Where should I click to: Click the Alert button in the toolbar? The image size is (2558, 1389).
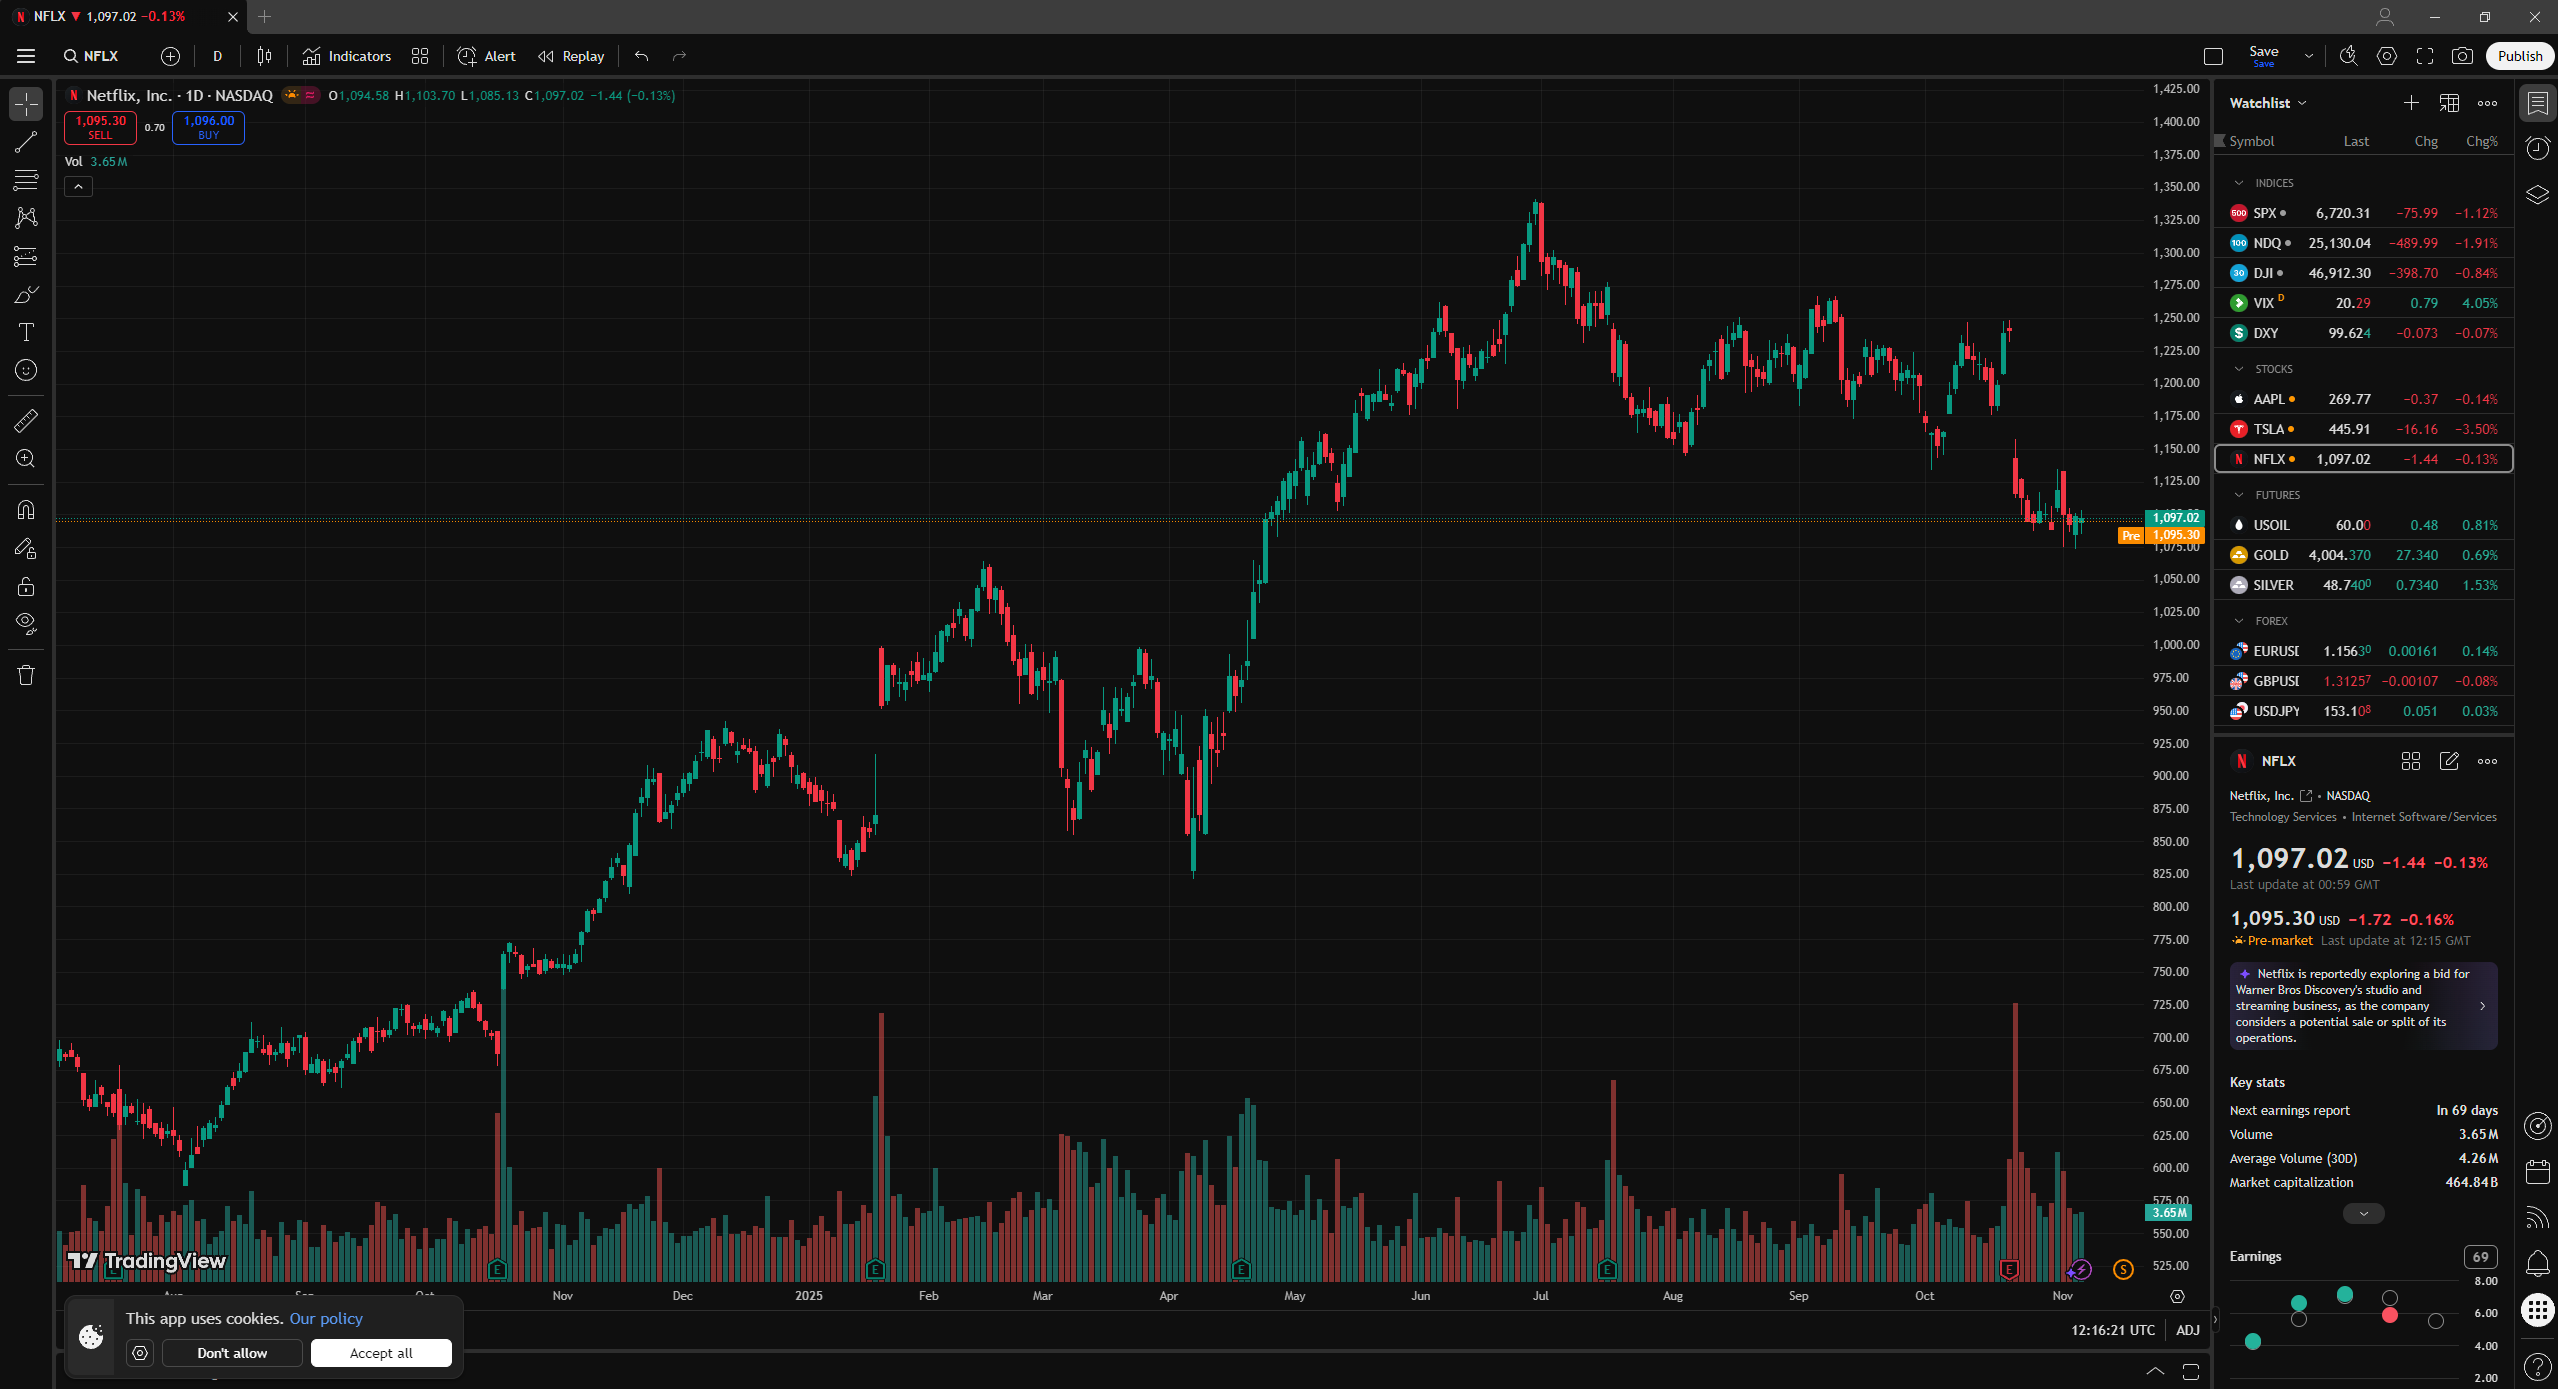coord(487,56)
